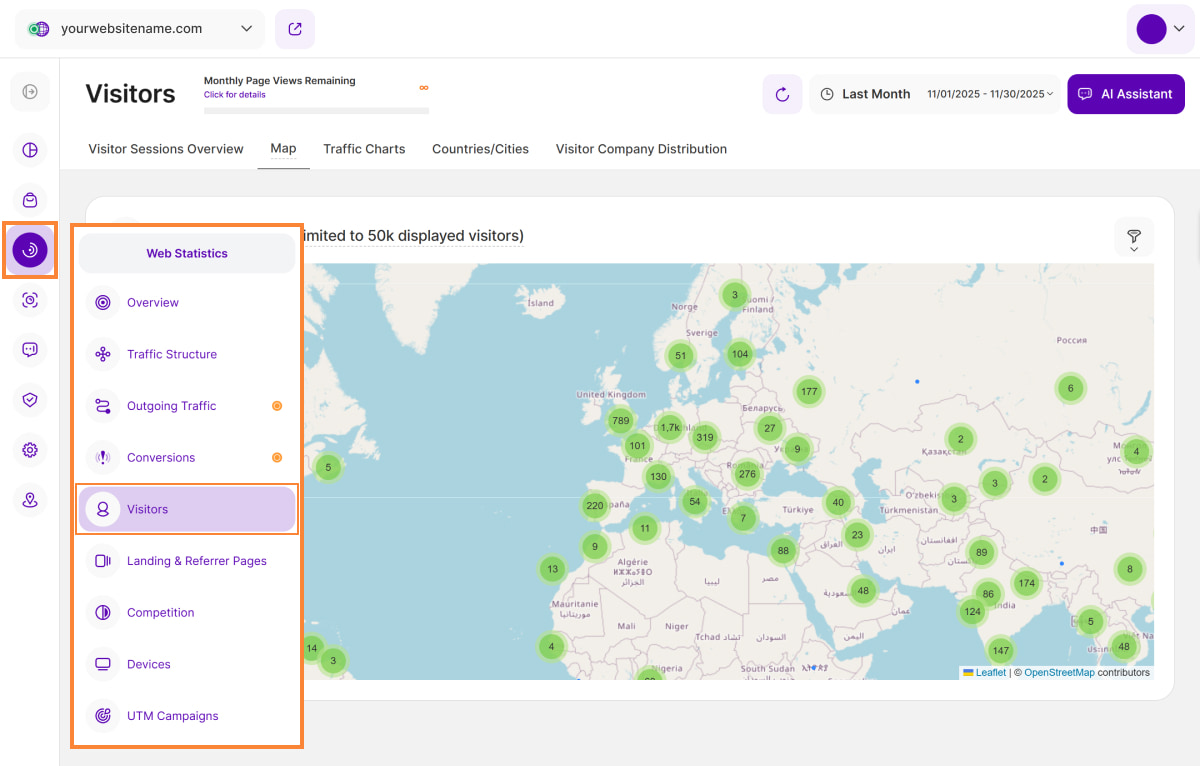Viewport: 1200px width, 766px height.
Task: Click the 1,7k visitor cluster on map
Action: (x=670, y=427)
